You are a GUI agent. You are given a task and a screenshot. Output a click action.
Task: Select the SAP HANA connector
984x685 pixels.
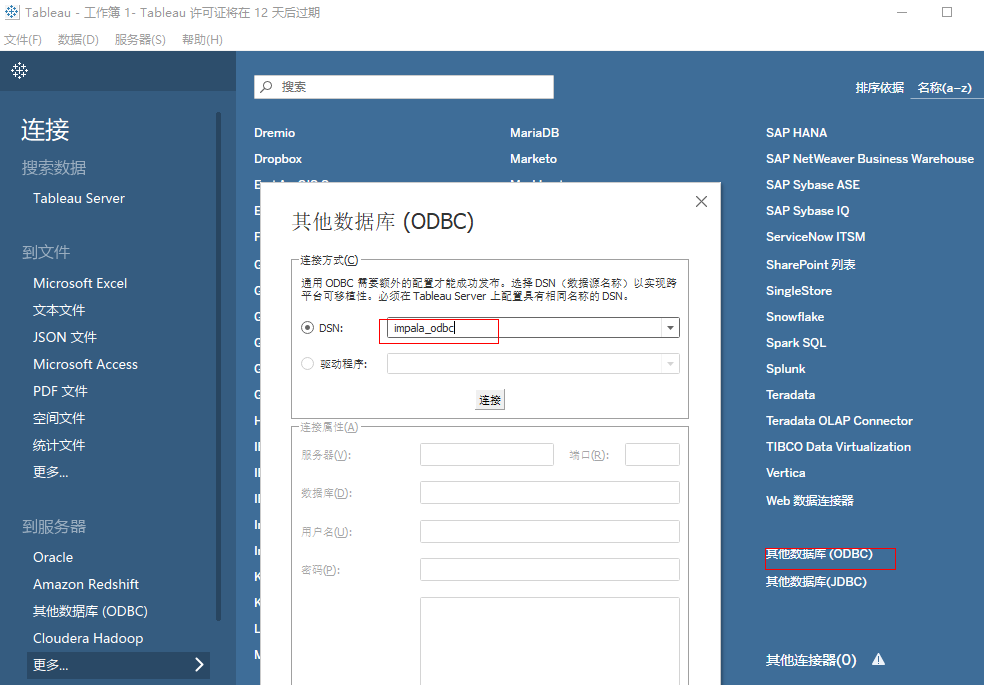796,133
